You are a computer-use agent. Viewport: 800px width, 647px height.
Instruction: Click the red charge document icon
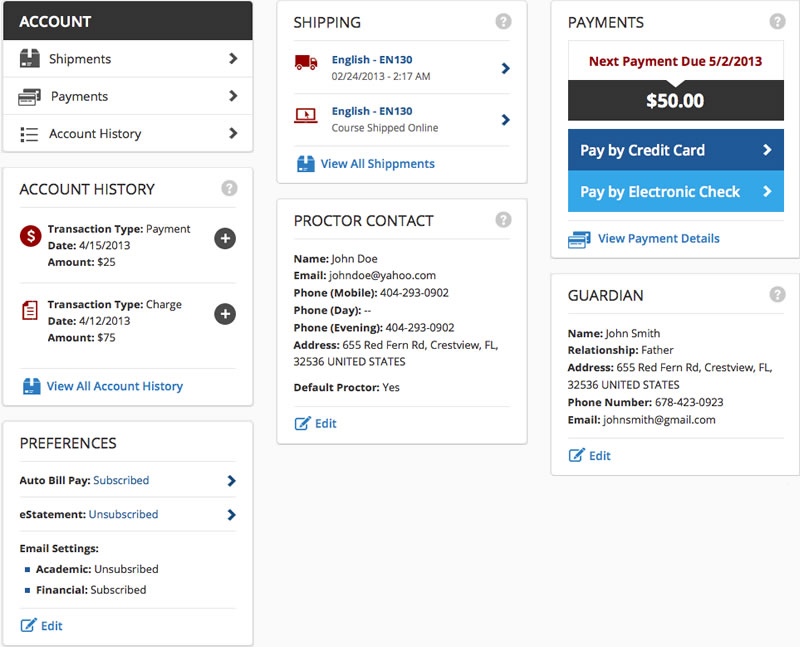[30, 312]
